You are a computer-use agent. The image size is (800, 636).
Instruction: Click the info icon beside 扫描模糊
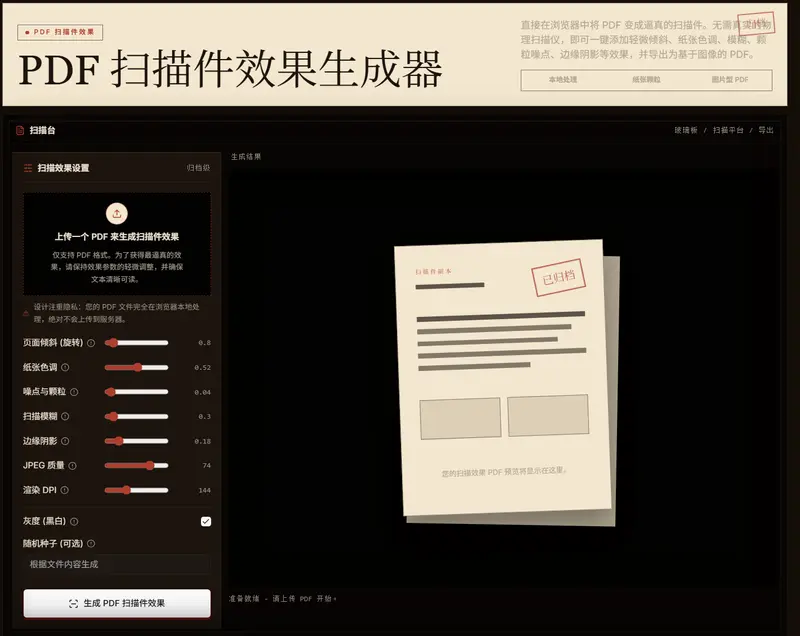(65, 417)
